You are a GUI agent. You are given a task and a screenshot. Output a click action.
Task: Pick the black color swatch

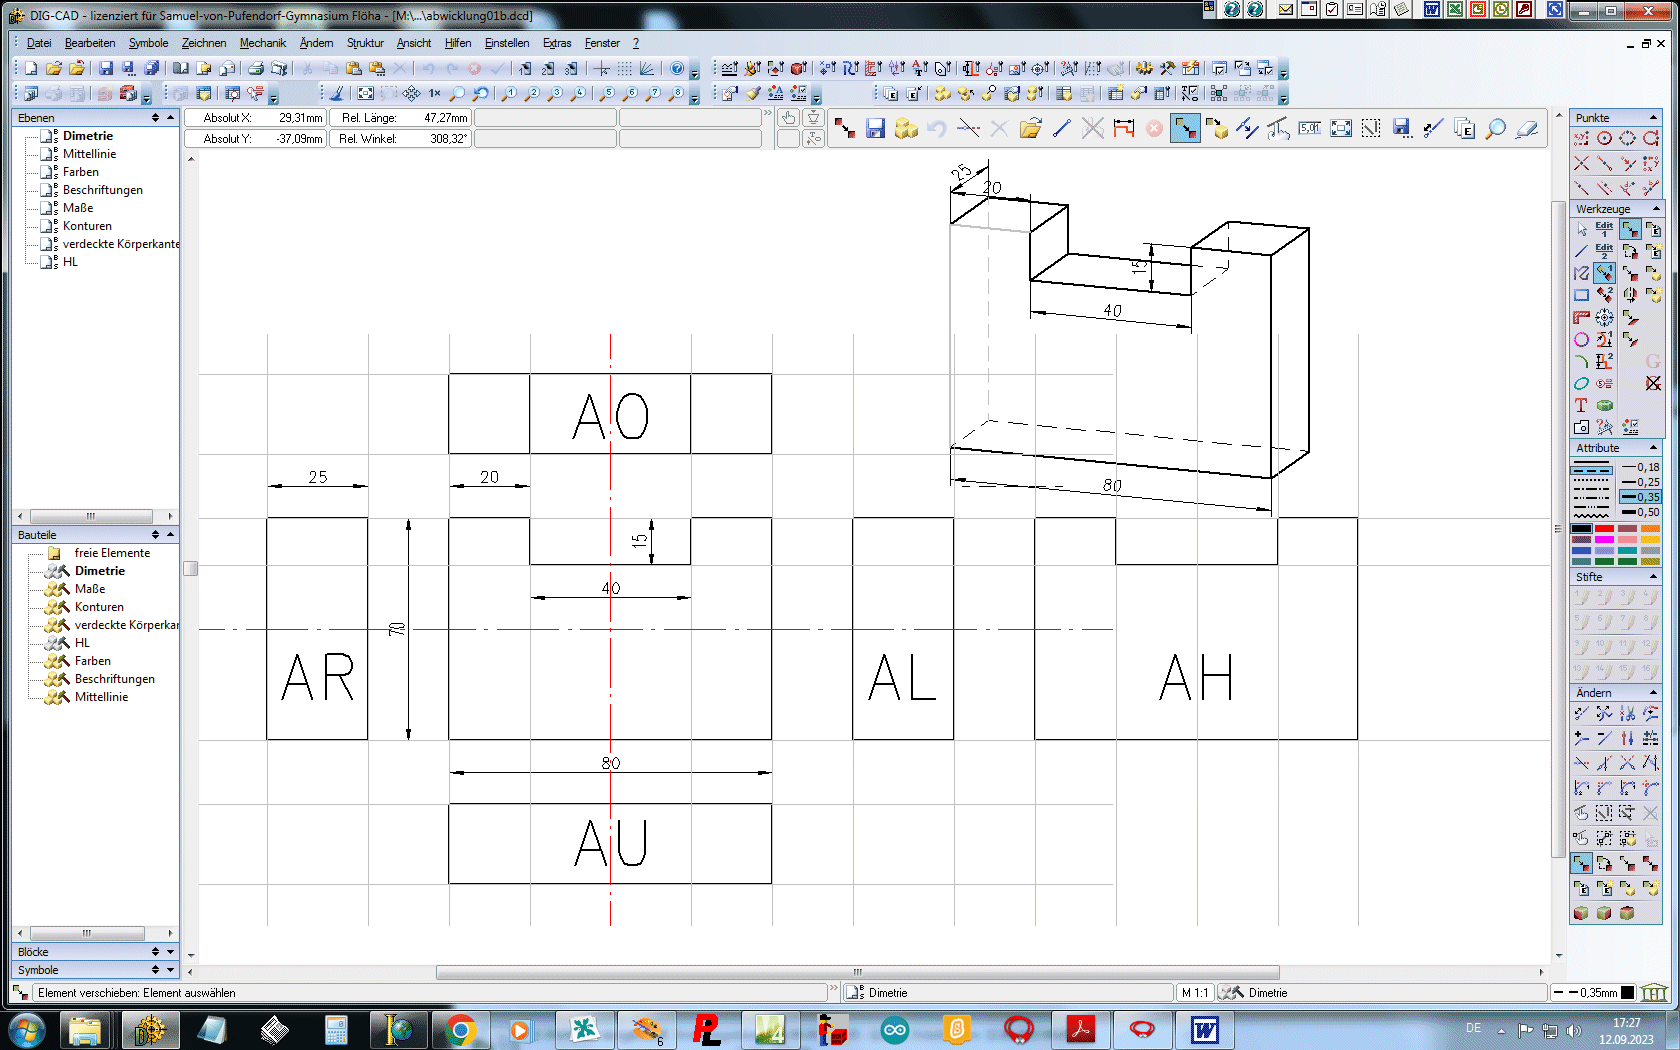click(1581, 528)
